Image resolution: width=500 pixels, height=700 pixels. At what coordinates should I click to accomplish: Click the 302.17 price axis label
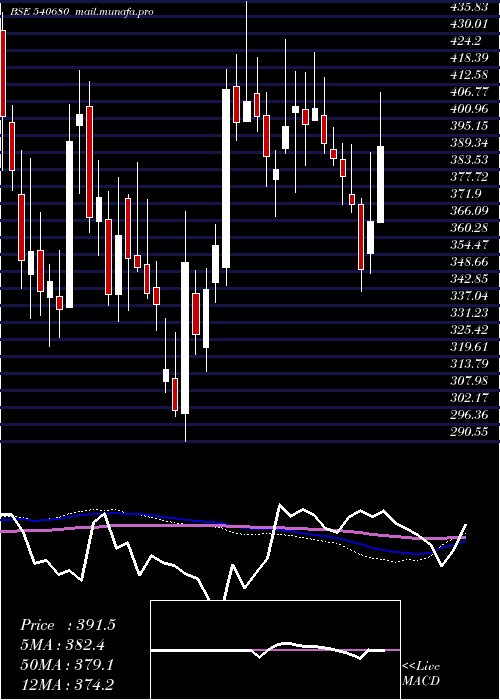468,397
